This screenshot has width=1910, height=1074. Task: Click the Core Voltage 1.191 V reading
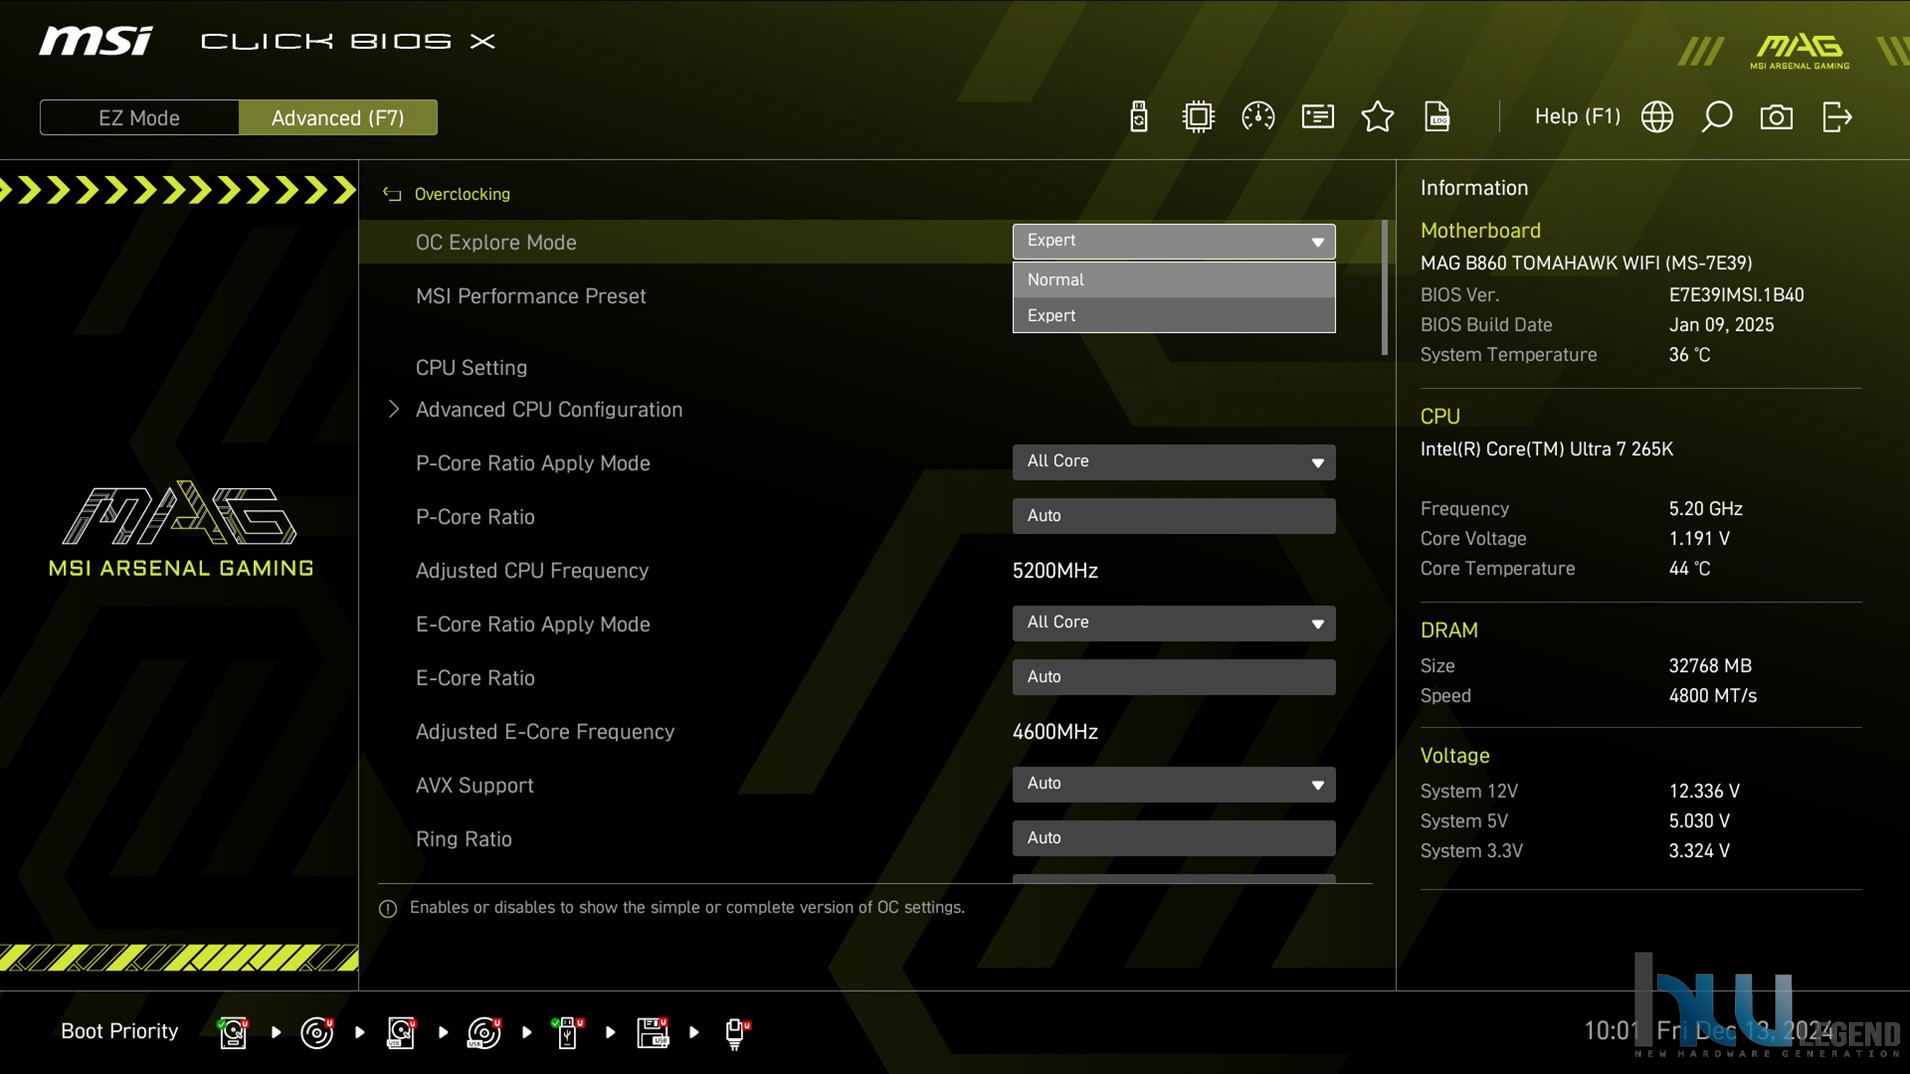(x=1699, y=539)
